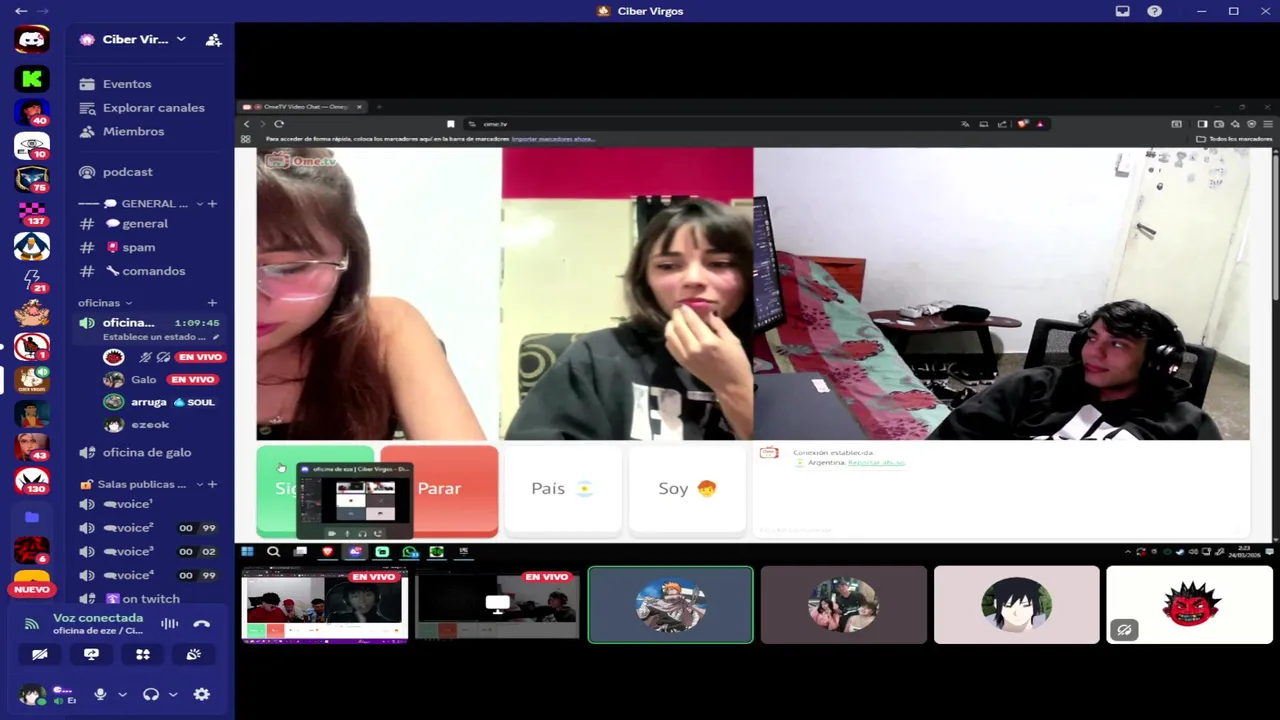Open second EN VIVO stream thumbnail
Image resolution: width=1280 pixels, height=720 pixels.
[x=497, y=605]
